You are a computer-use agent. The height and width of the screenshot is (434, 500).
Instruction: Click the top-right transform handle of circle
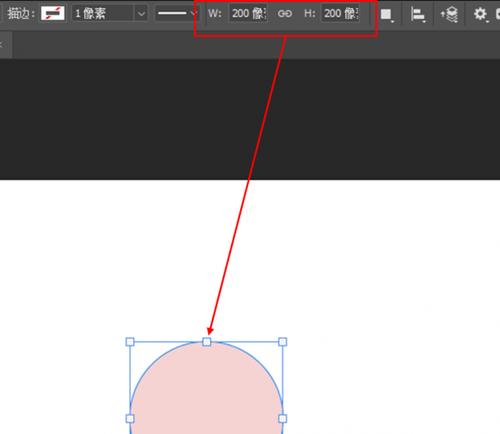tap(282, 342)
